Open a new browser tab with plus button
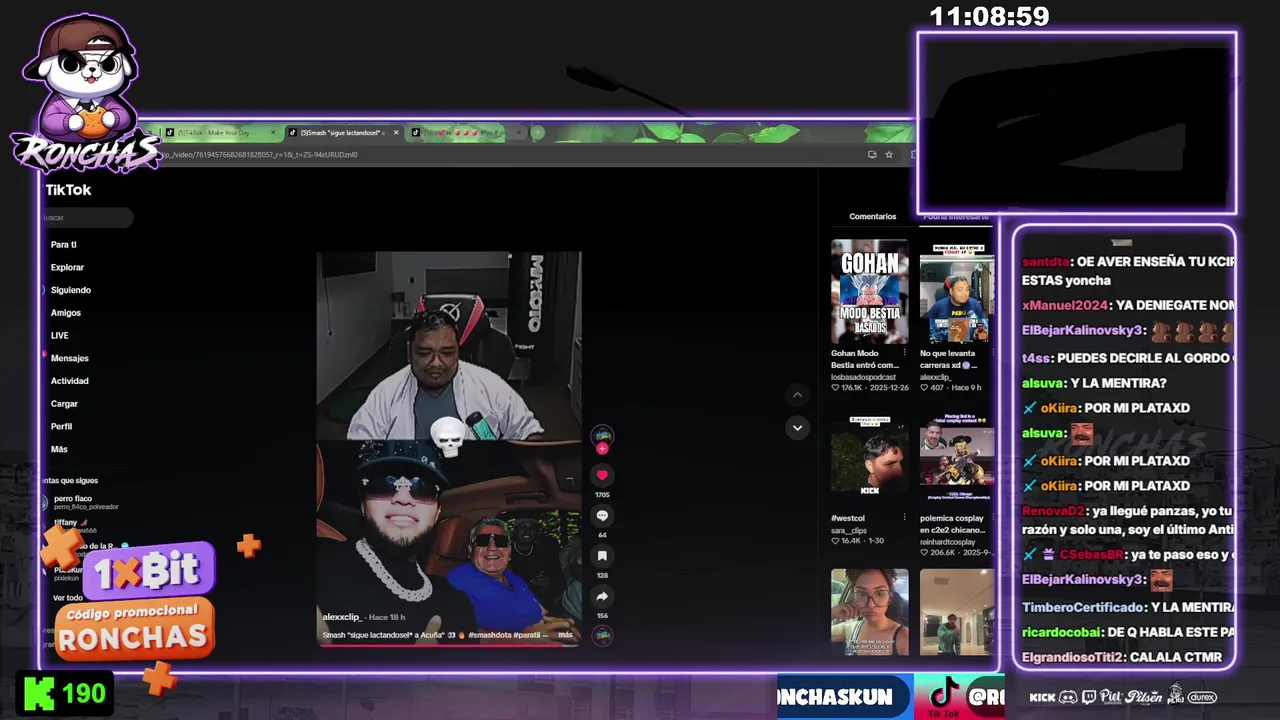 [538, 132]
